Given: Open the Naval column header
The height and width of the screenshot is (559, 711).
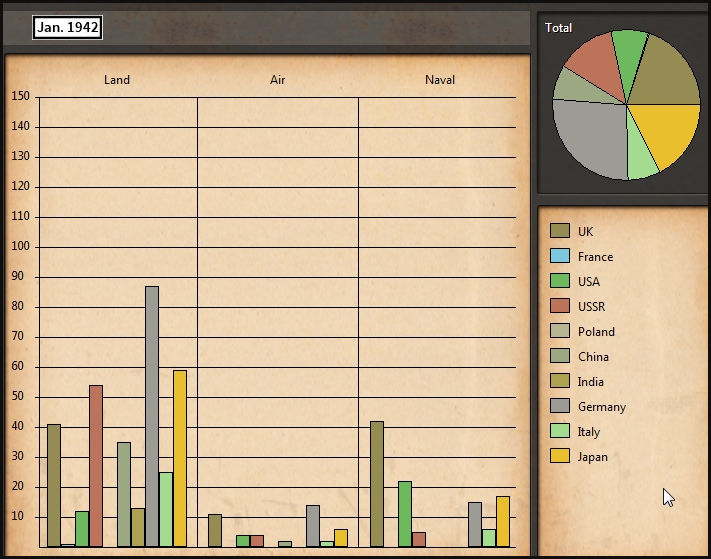Looking at the screenshot, I should [440, 80].
